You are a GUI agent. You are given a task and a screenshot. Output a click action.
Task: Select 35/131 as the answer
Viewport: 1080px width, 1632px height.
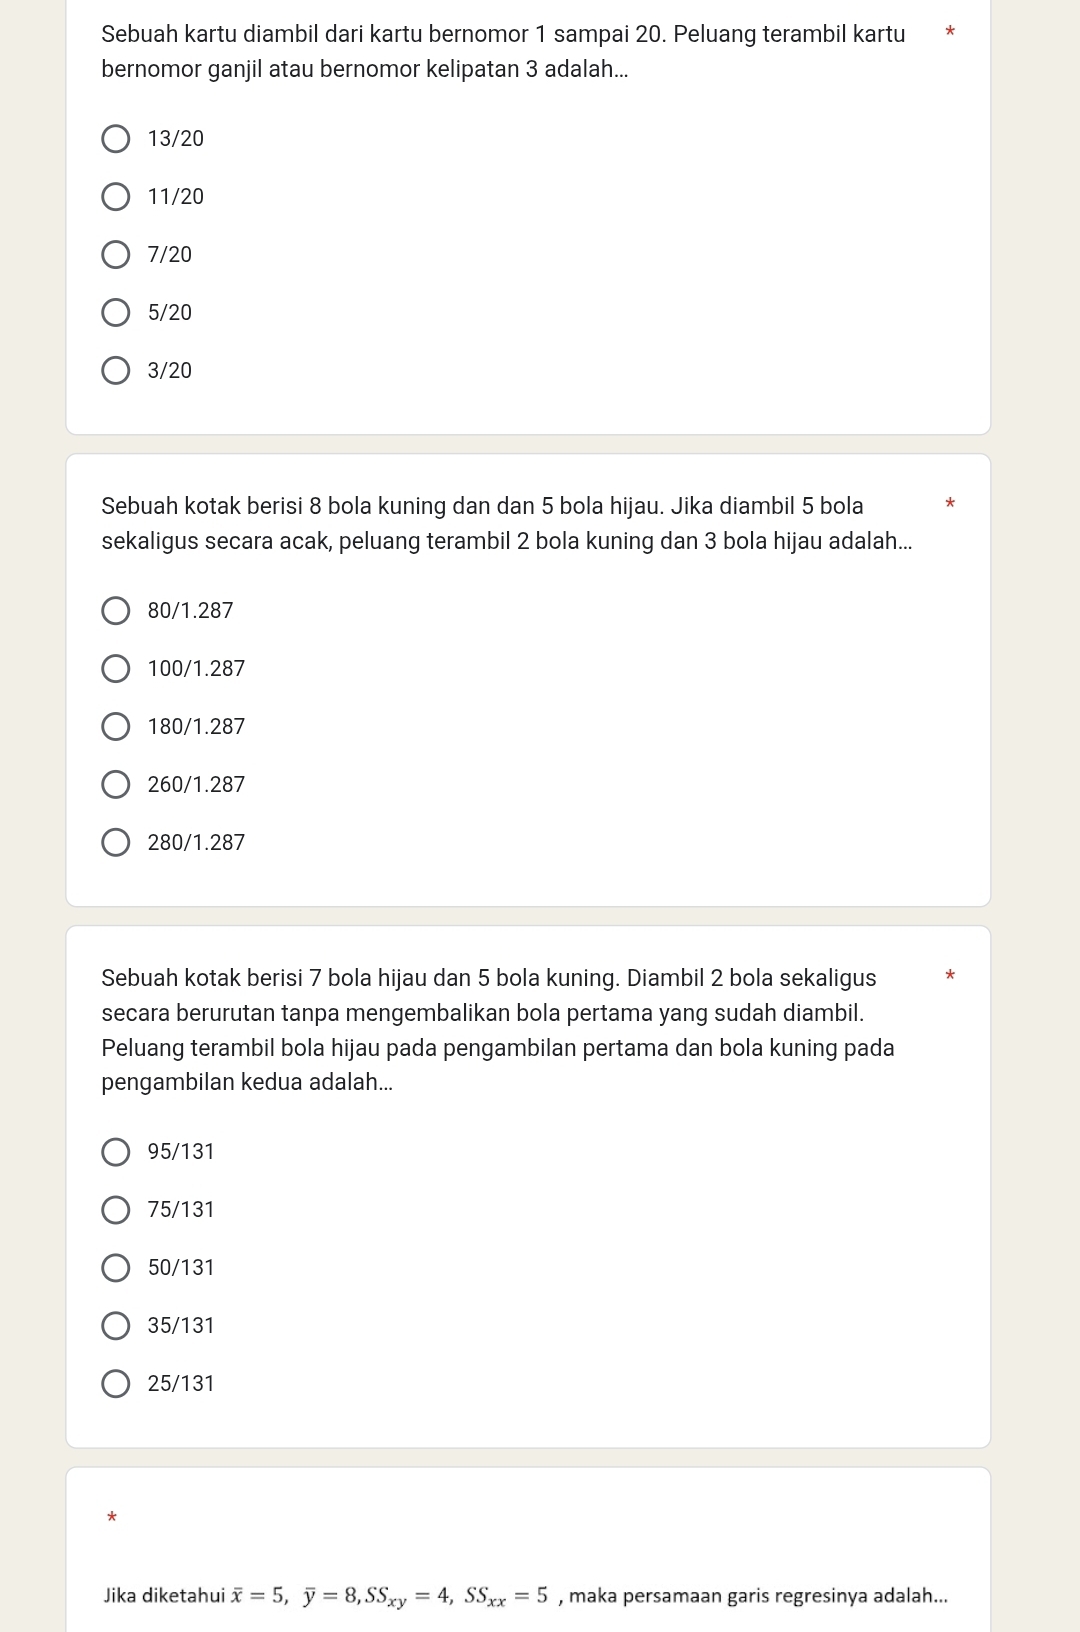(x=116, y=1326)
